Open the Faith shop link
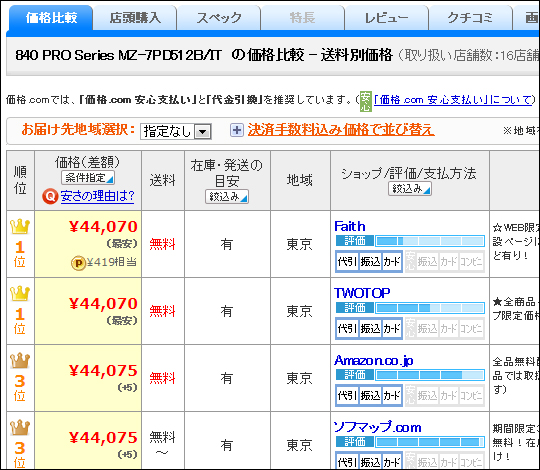Viewport: 540px width, 470px height. [350, 226]
